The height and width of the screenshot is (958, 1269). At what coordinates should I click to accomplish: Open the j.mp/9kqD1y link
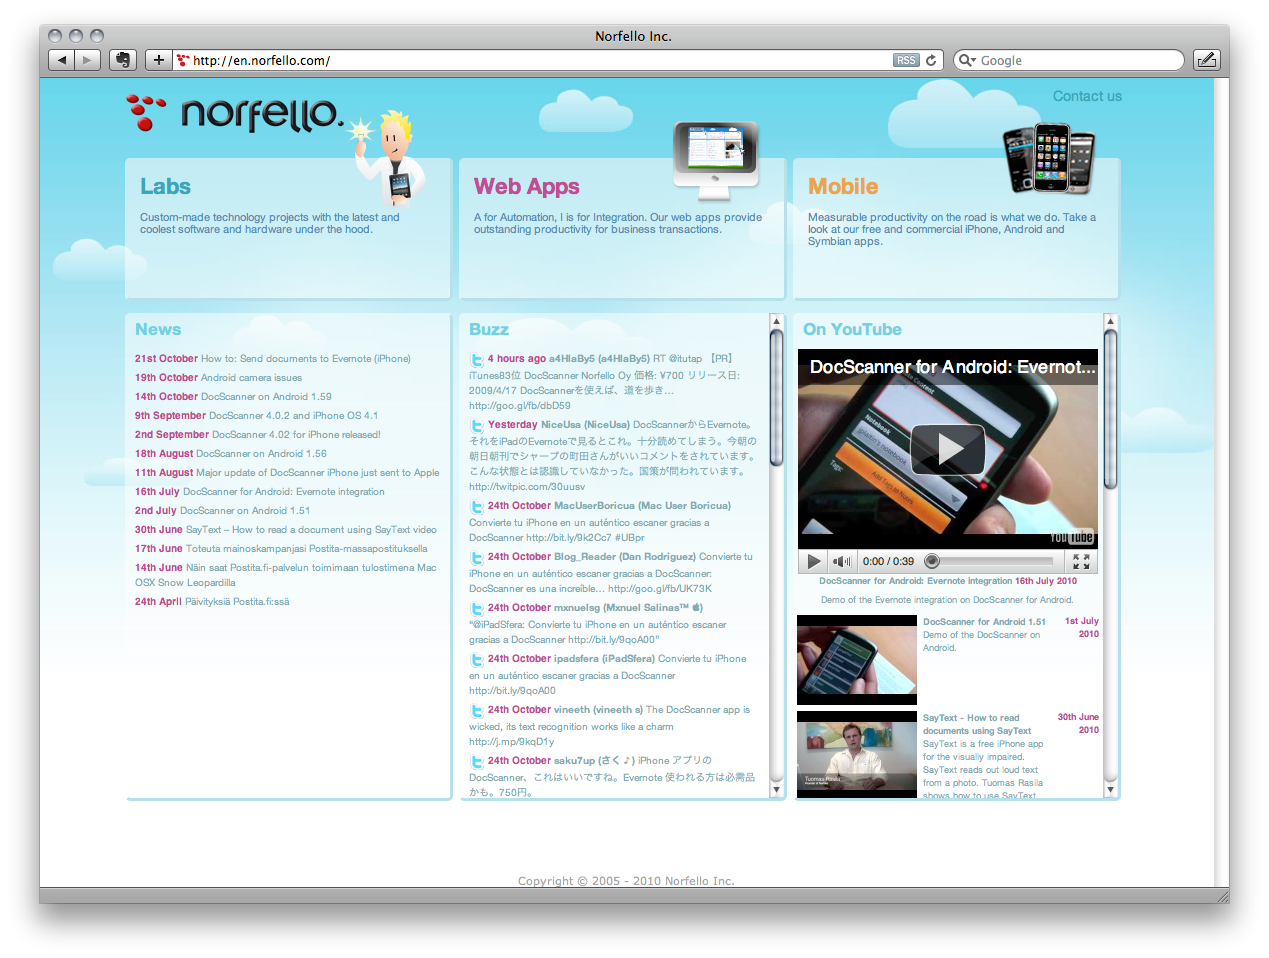(511, 742)
